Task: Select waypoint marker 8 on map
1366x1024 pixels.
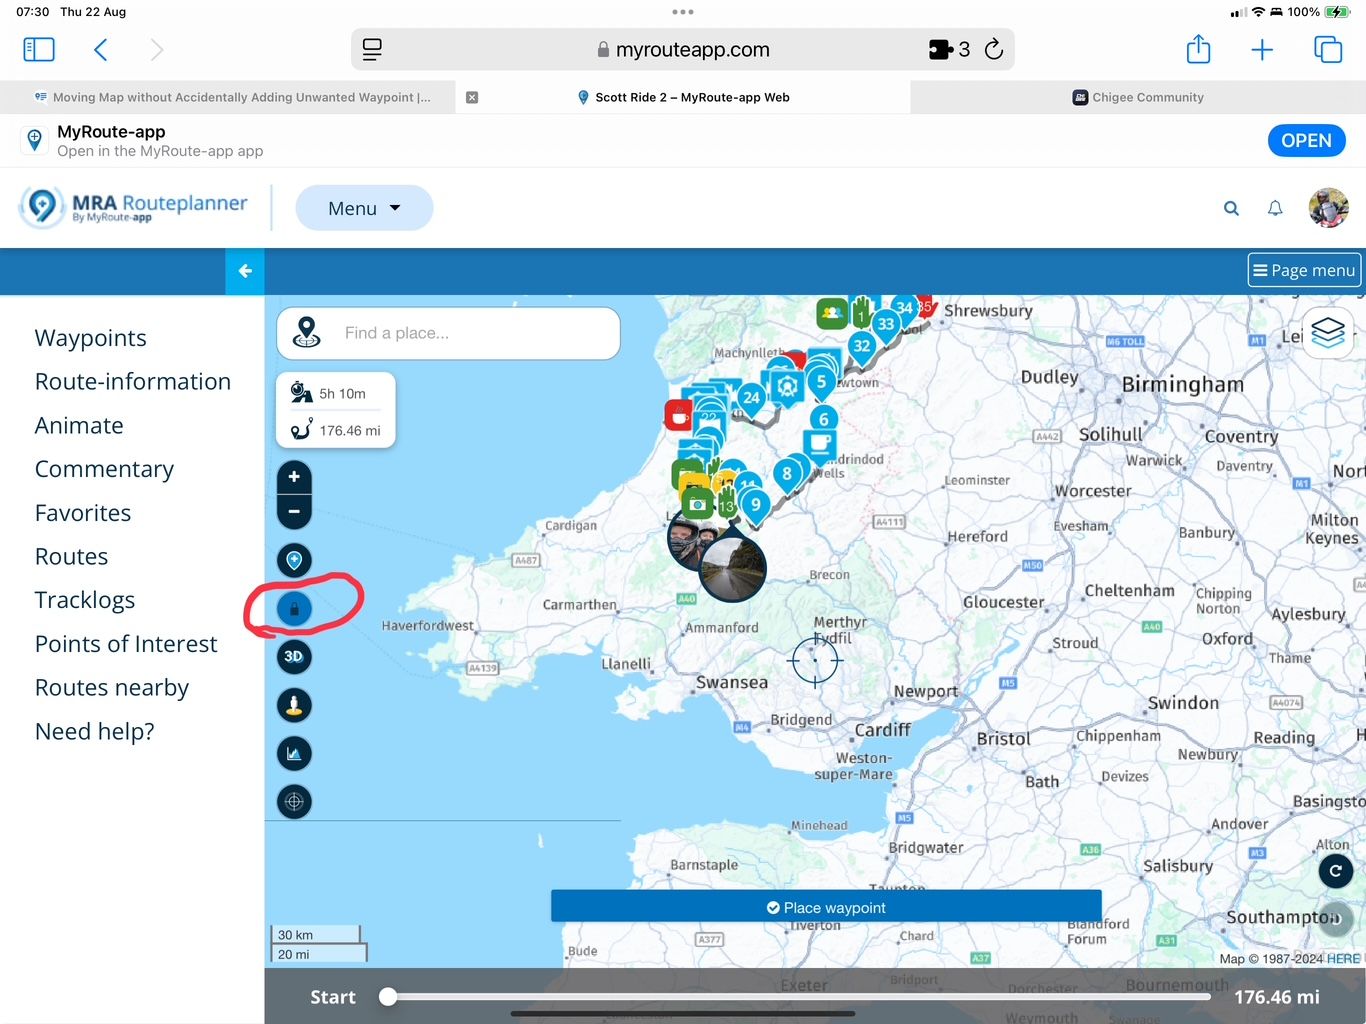Action: [787, 474]
